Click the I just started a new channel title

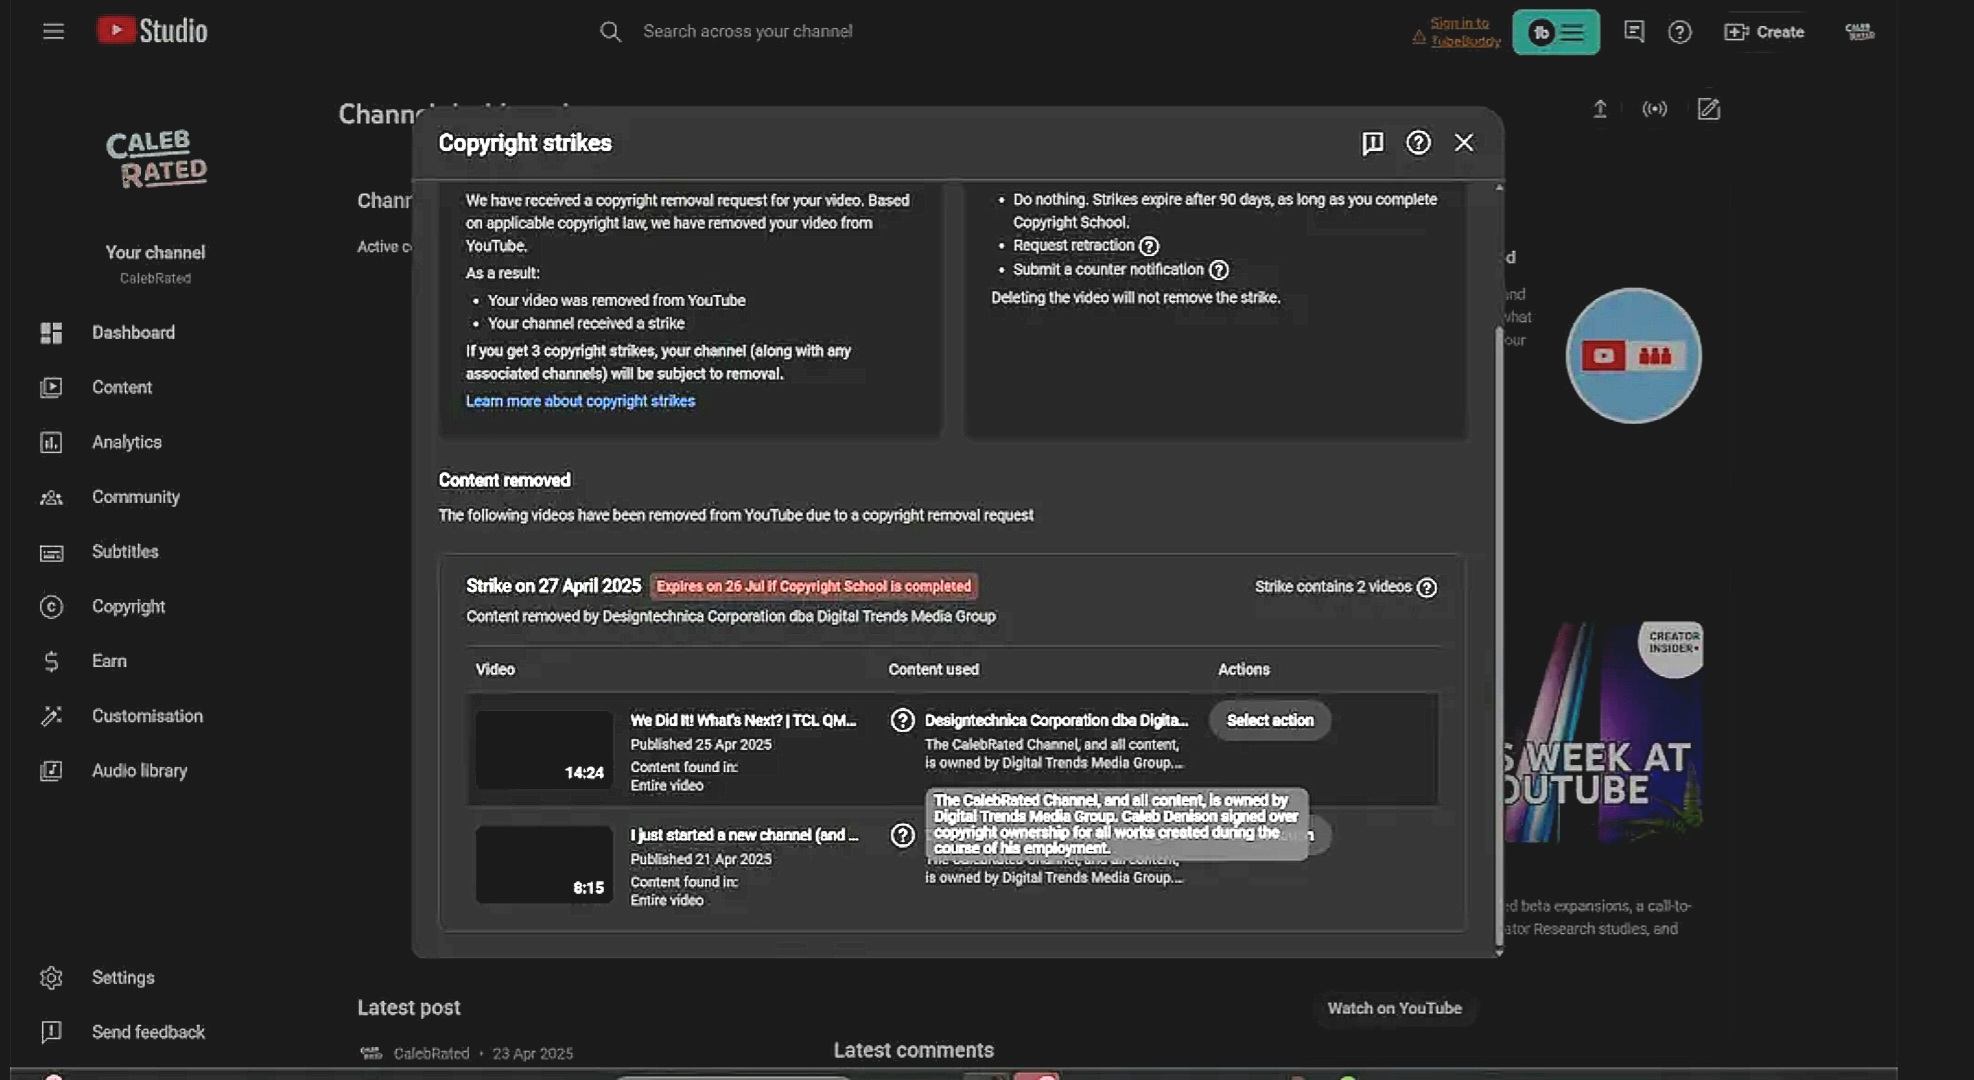(x=744, y=835)
